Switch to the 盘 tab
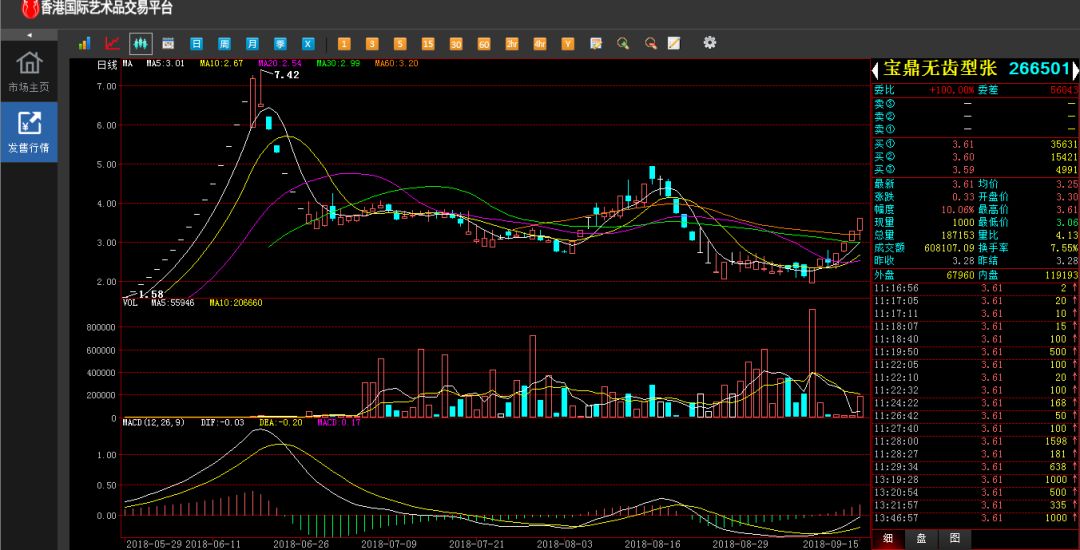This screenshot has height=550, width=1080. point(922,538)
